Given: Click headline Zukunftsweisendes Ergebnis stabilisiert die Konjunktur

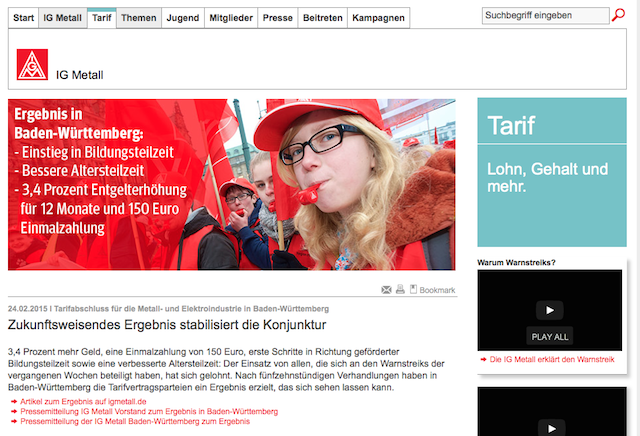Looking at the screenshot, I should [167, 325].
